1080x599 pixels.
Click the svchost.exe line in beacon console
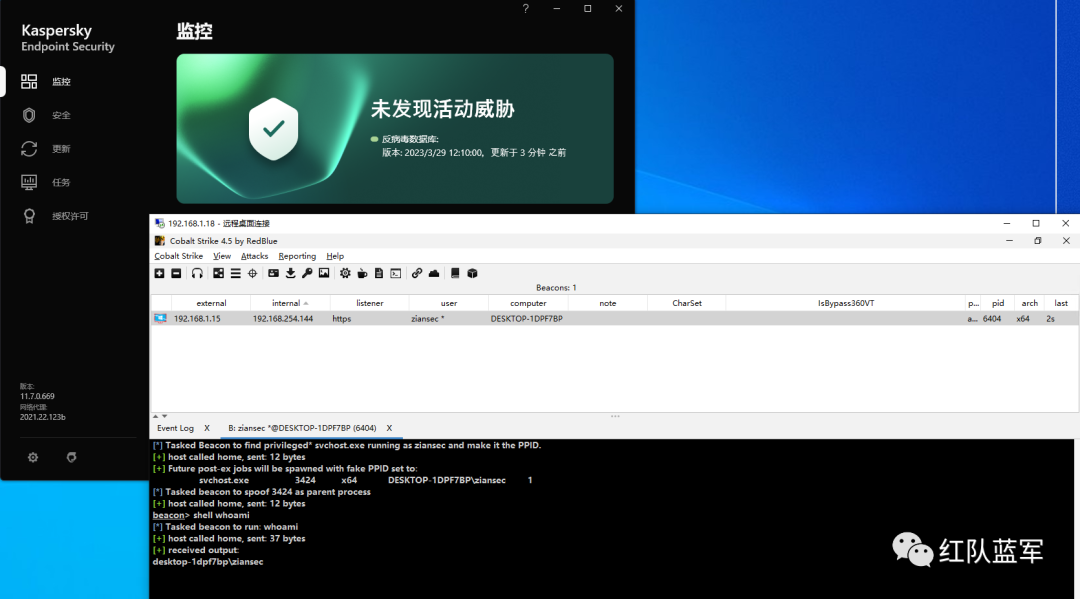pos(366,480)
